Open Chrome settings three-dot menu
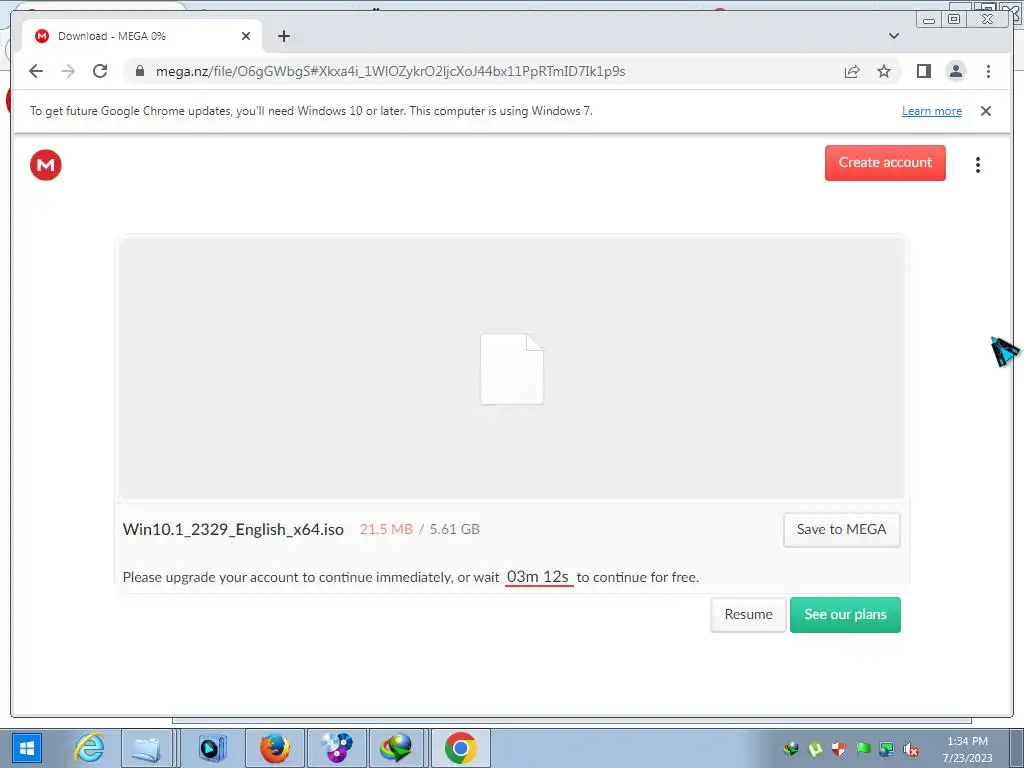This screenshot has height=768, width=1024. 988,71
